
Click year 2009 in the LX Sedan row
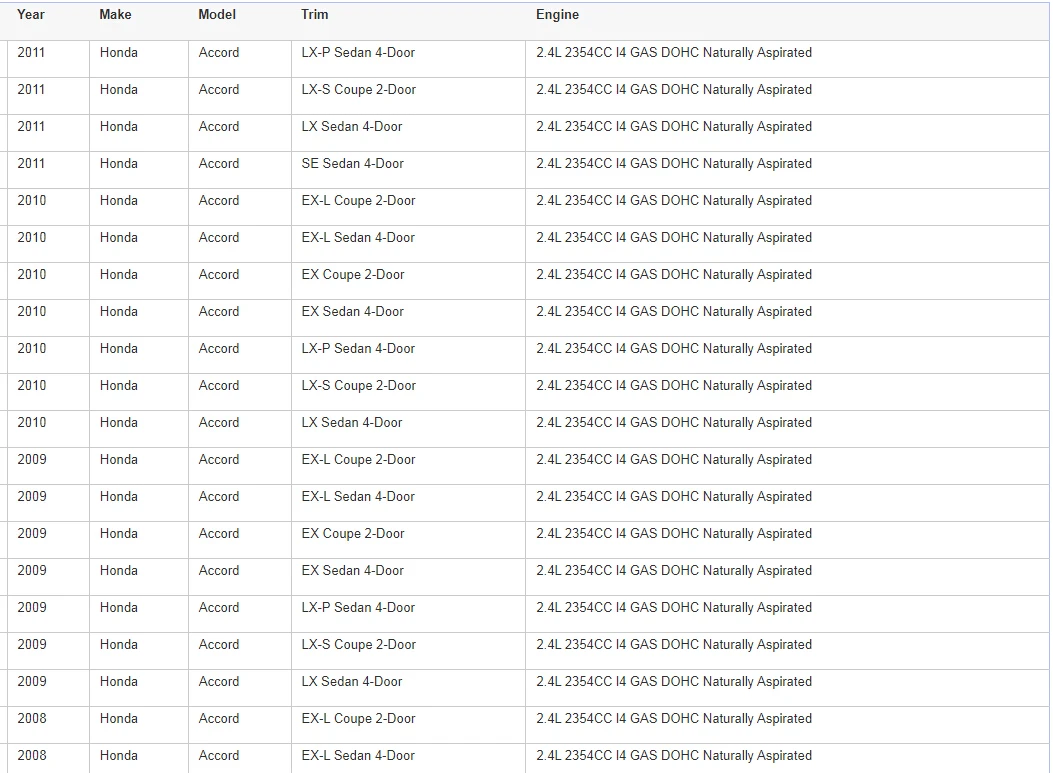click(x=32, y=681)
